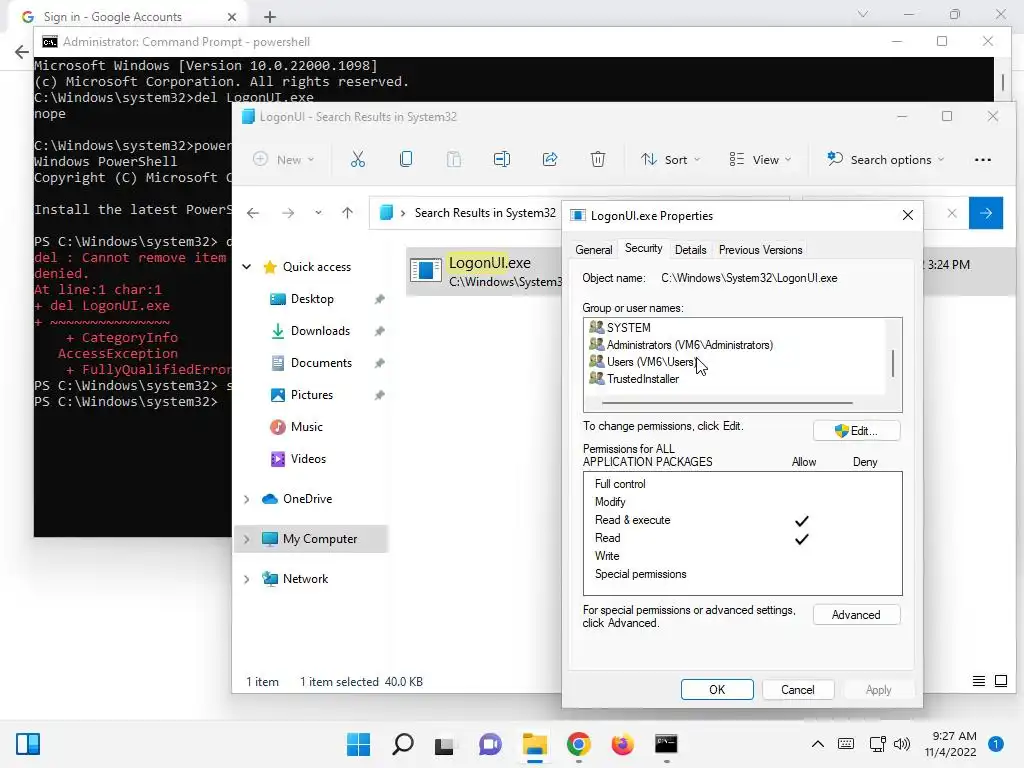Click the user names list horizontal scrollbar
Image resolution: width=1024 pixels, height=768 pixels.
[x=727, y=403]
